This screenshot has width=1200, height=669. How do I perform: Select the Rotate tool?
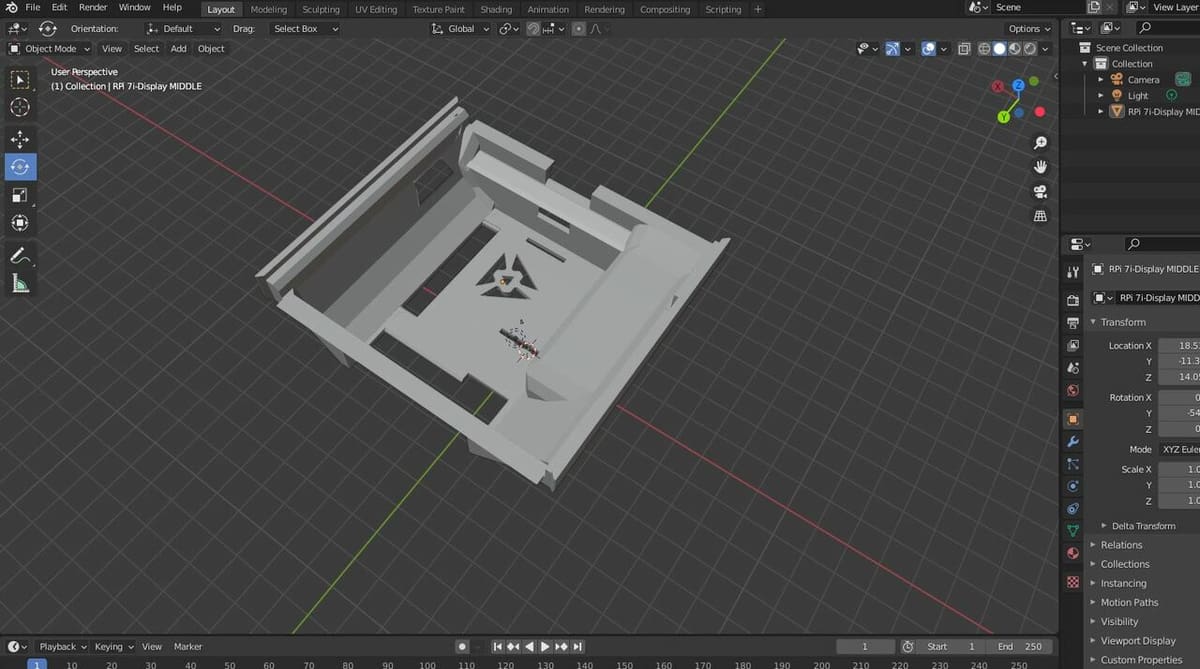pos(20,167)
